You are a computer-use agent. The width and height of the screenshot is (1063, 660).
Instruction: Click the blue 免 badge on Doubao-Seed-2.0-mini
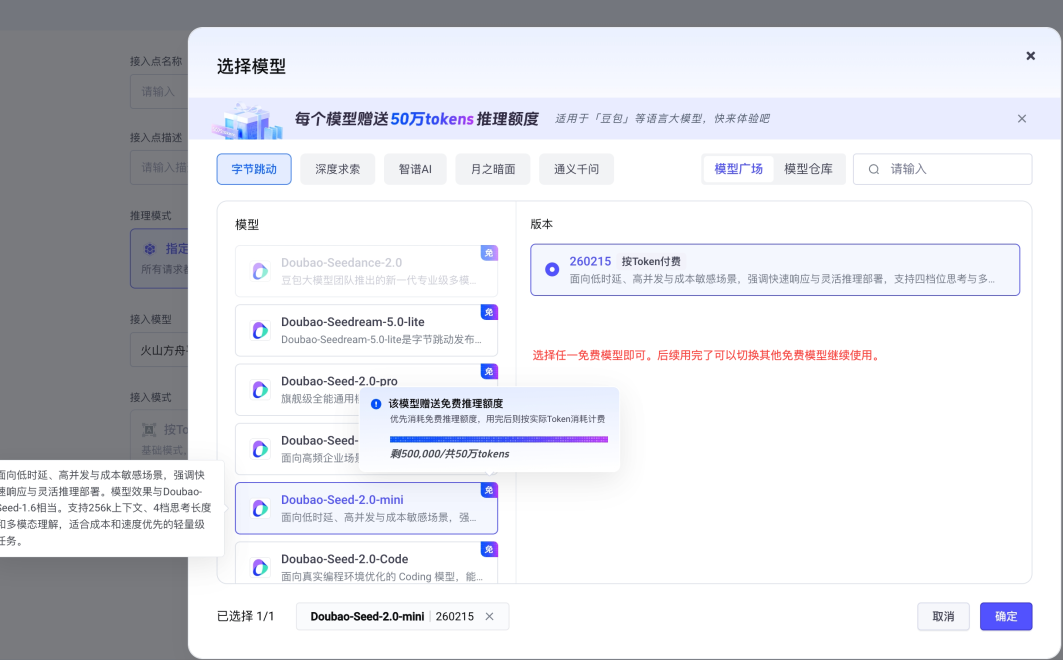click(x=488, y=490)
